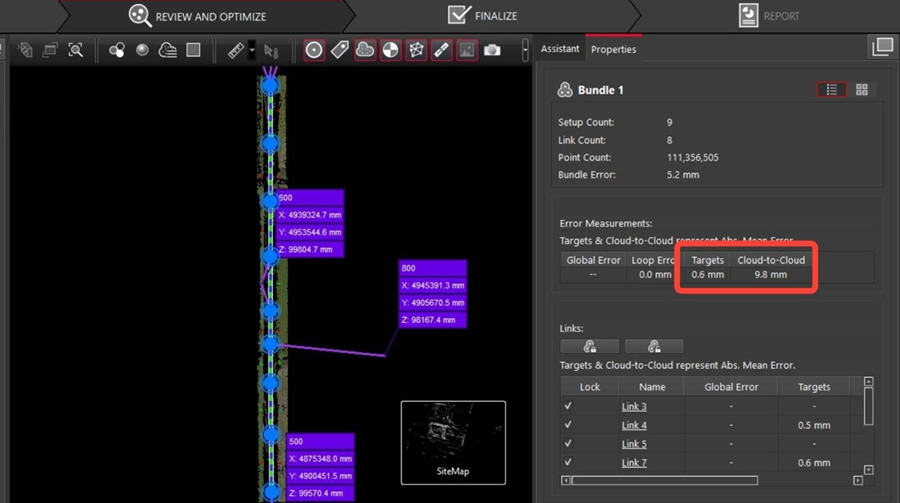
Task: Open the Link 5 link
Action: point(634,444)
